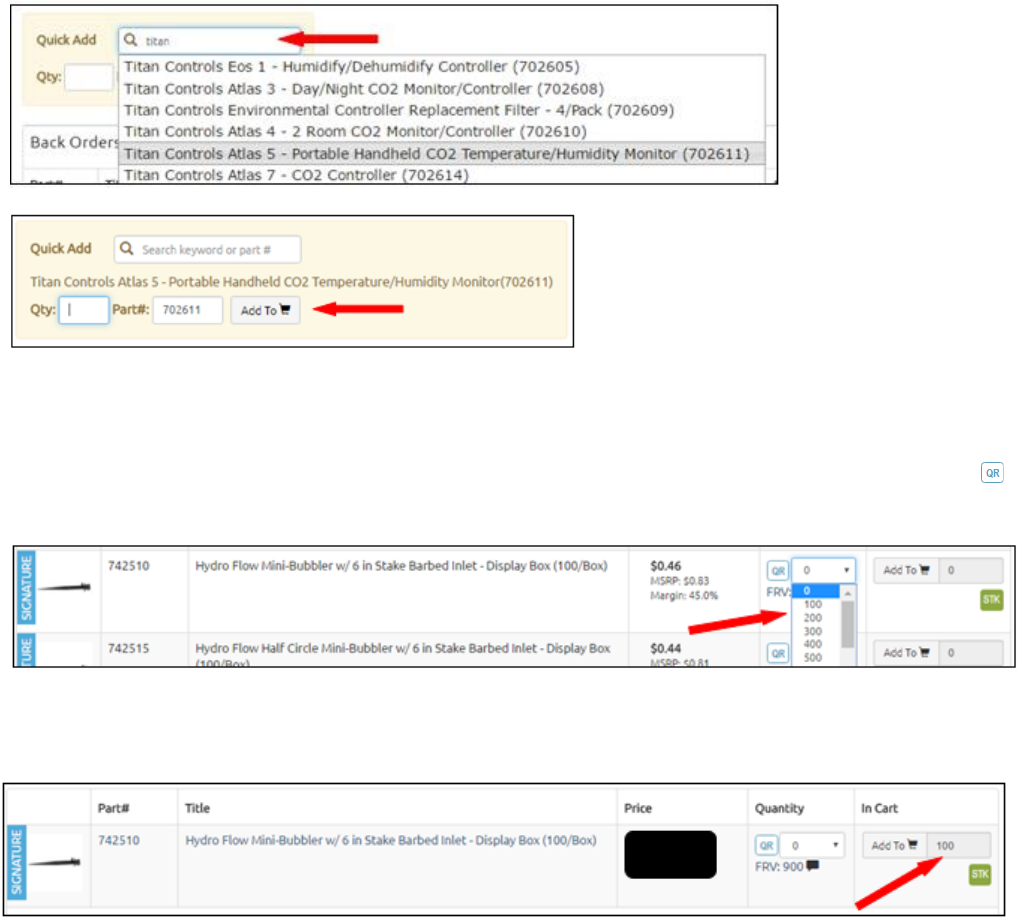
Task: Click the 'Search keyword or part #' field
Action: point(207,250)
